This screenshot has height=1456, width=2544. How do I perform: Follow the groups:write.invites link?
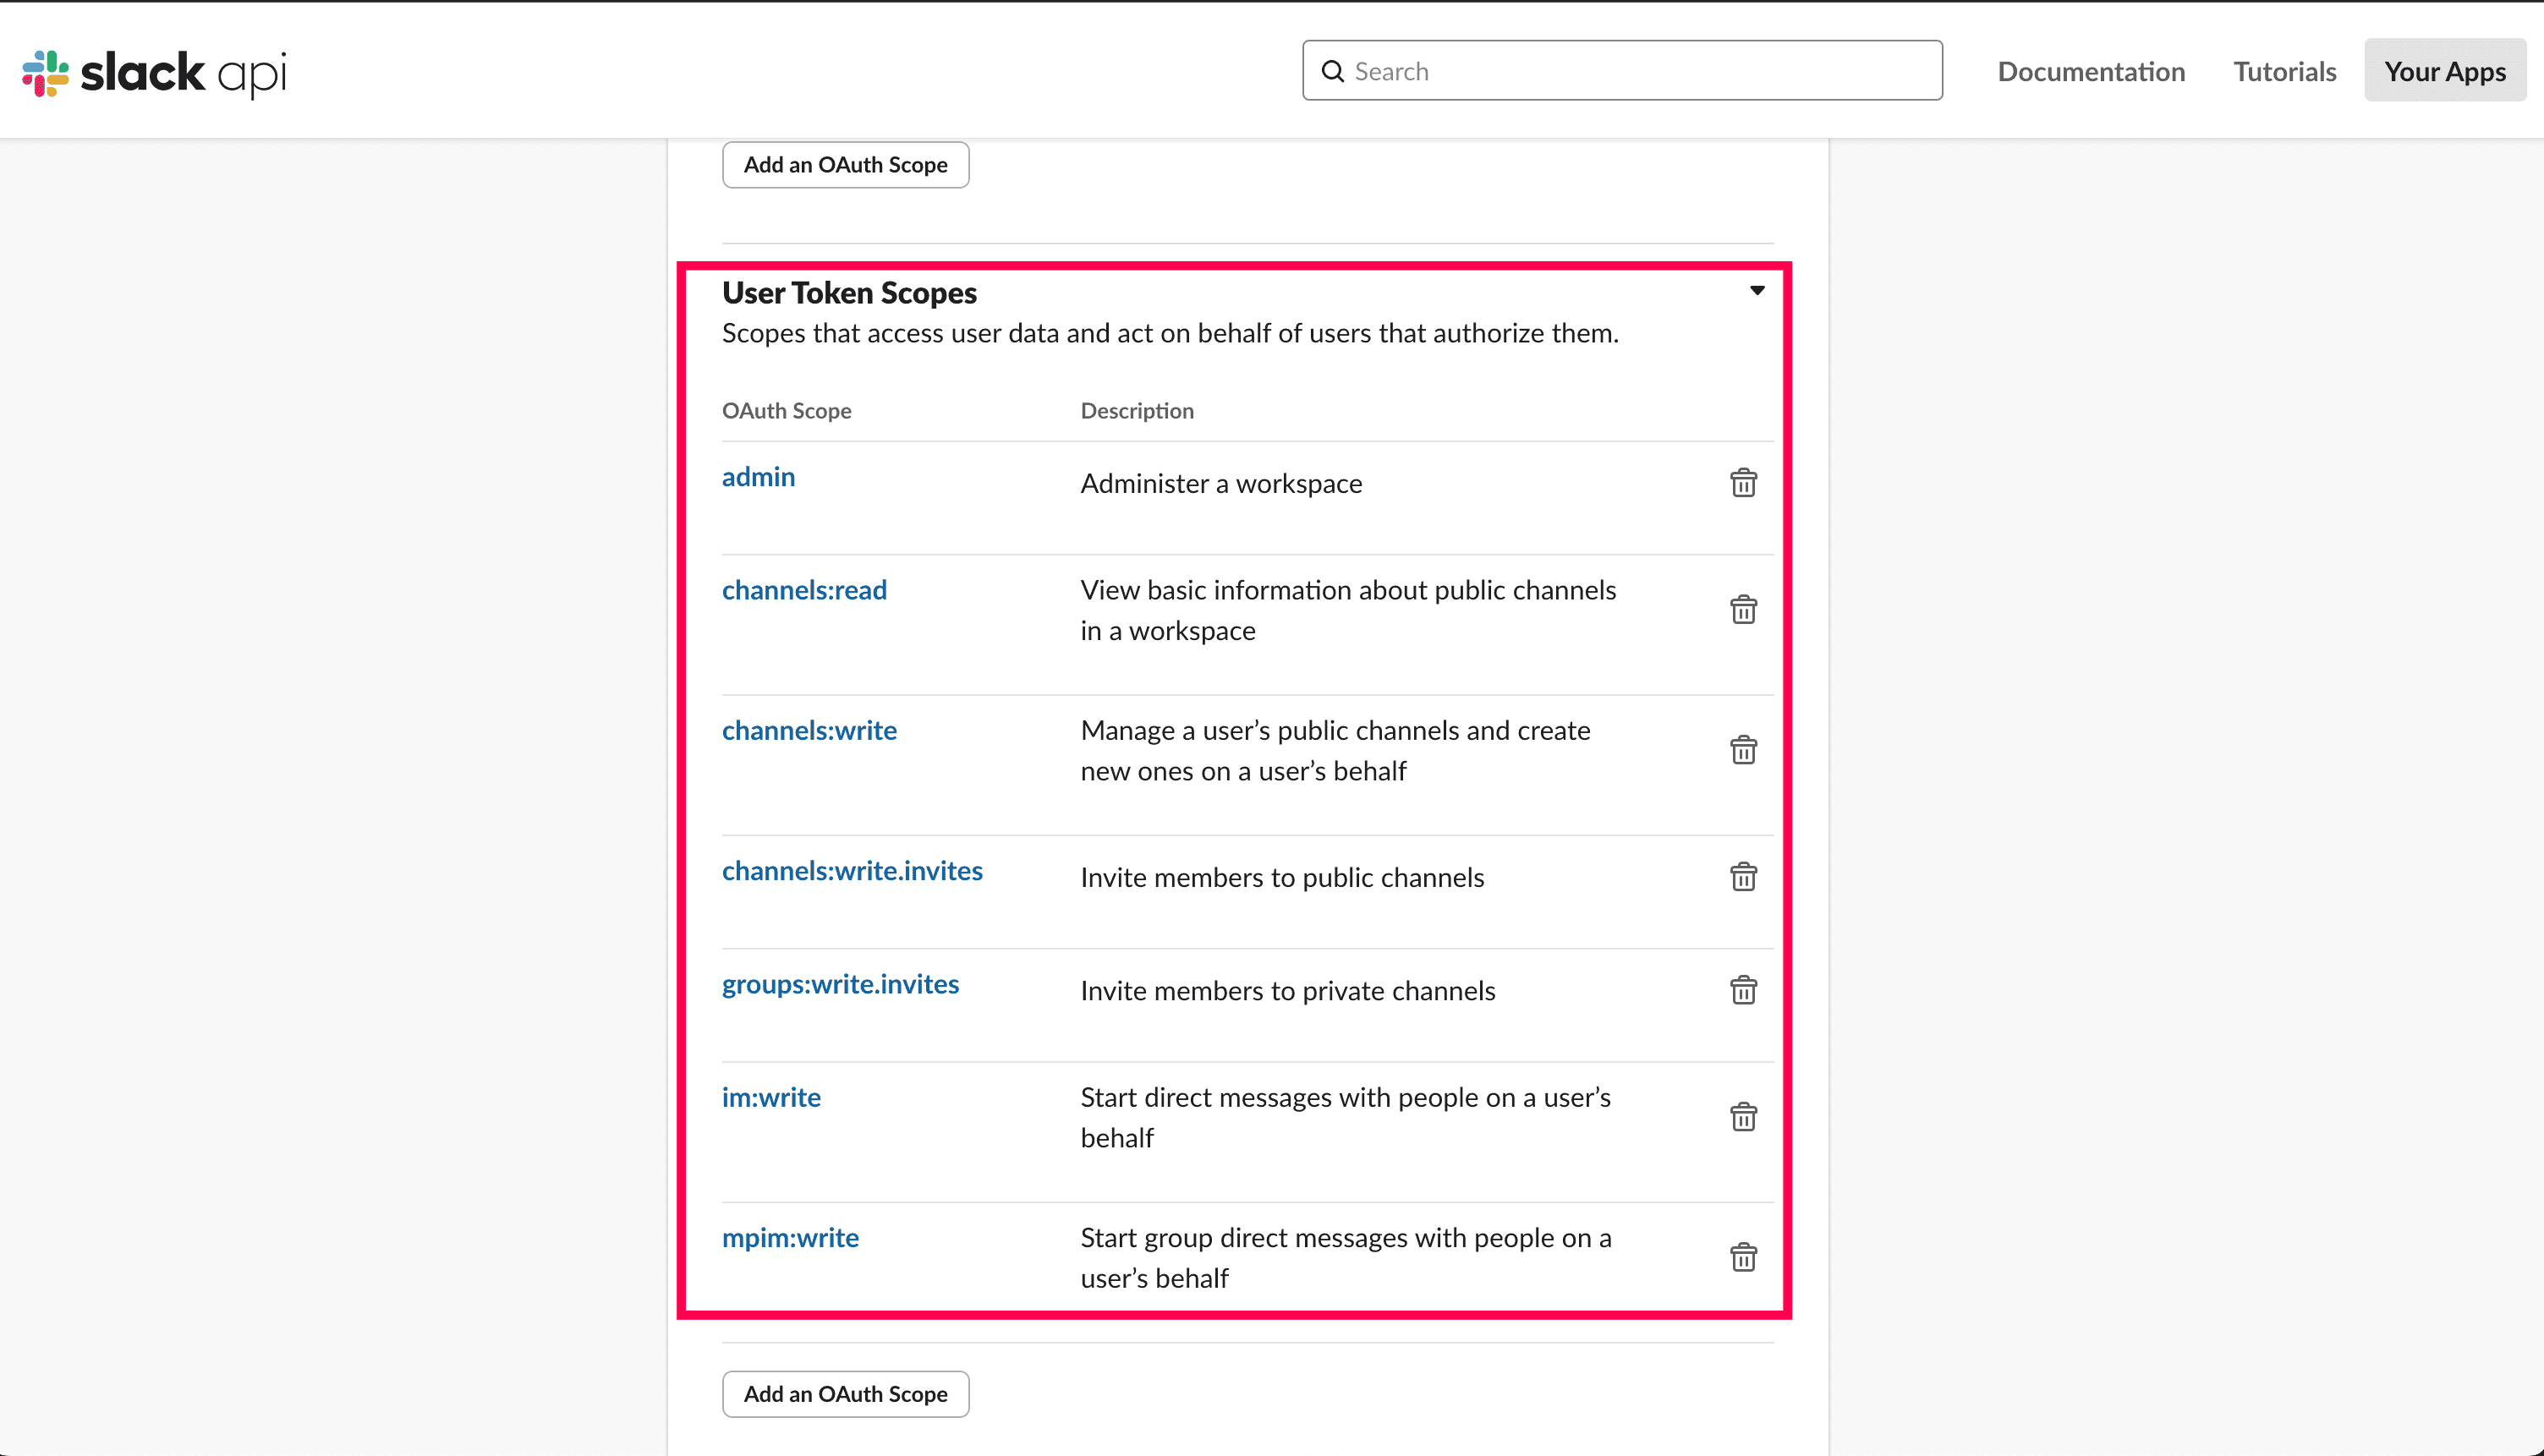tap(840, 984)
